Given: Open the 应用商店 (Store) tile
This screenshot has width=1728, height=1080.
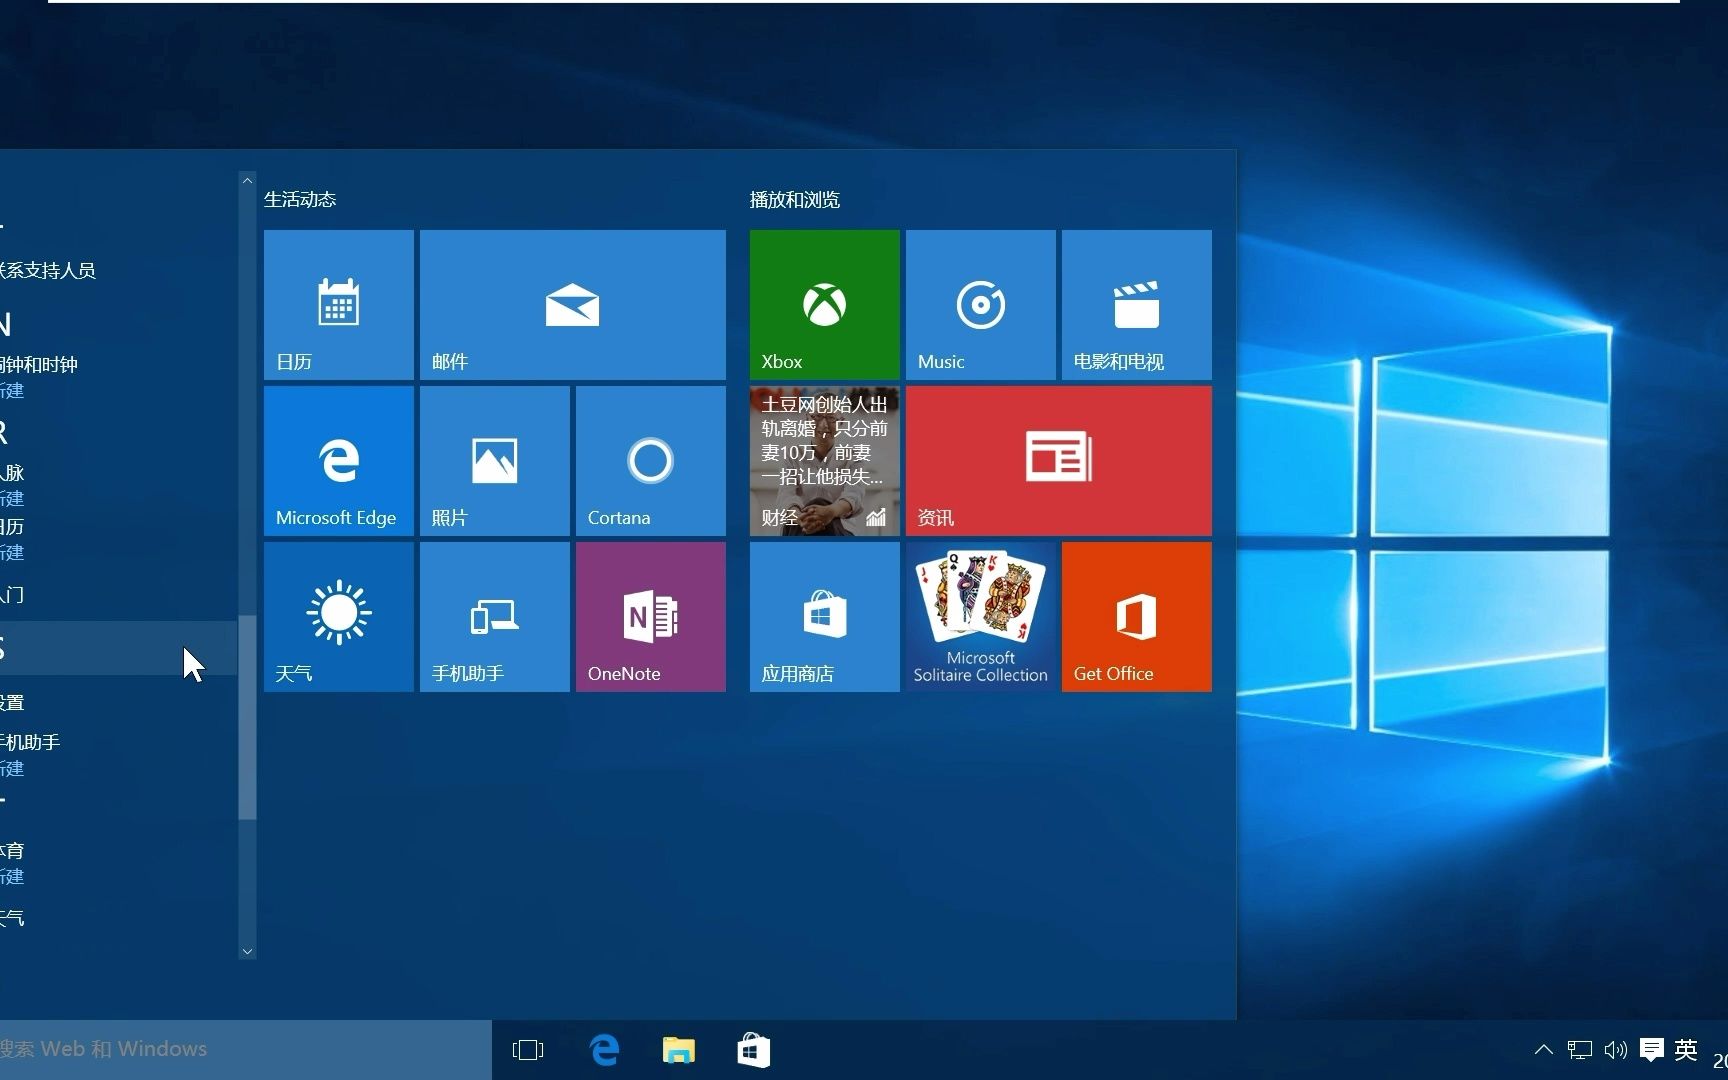Looking at the screenshot, I should tap(823, 616).
